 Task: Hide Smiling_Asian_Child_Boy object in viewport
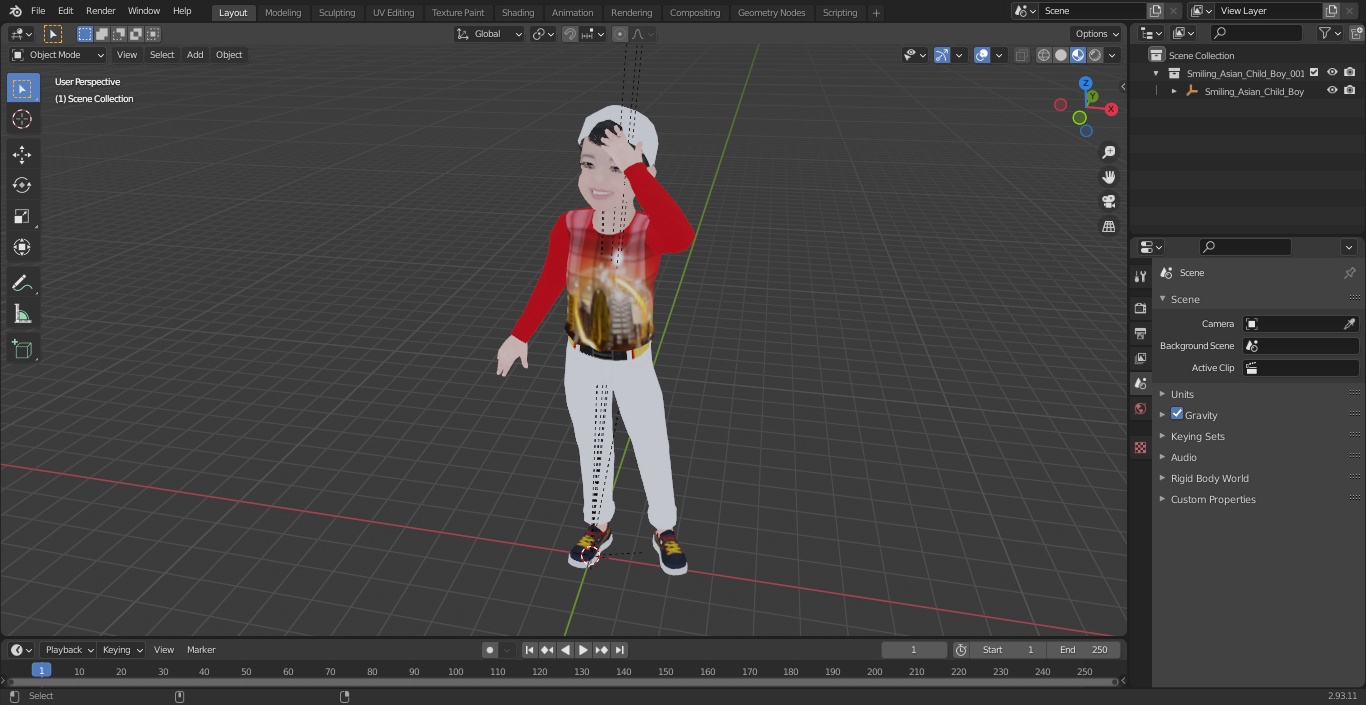tap(1332, 91)
